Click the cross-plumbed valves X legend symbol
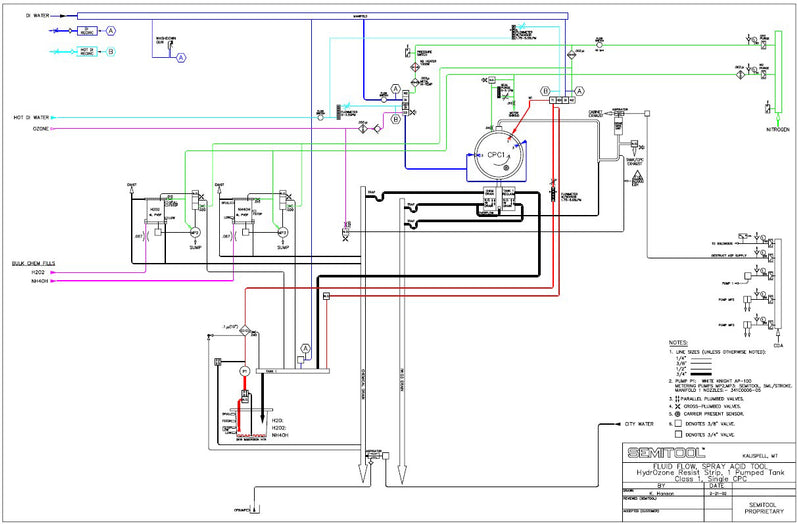797x524 pixels. 678,406
